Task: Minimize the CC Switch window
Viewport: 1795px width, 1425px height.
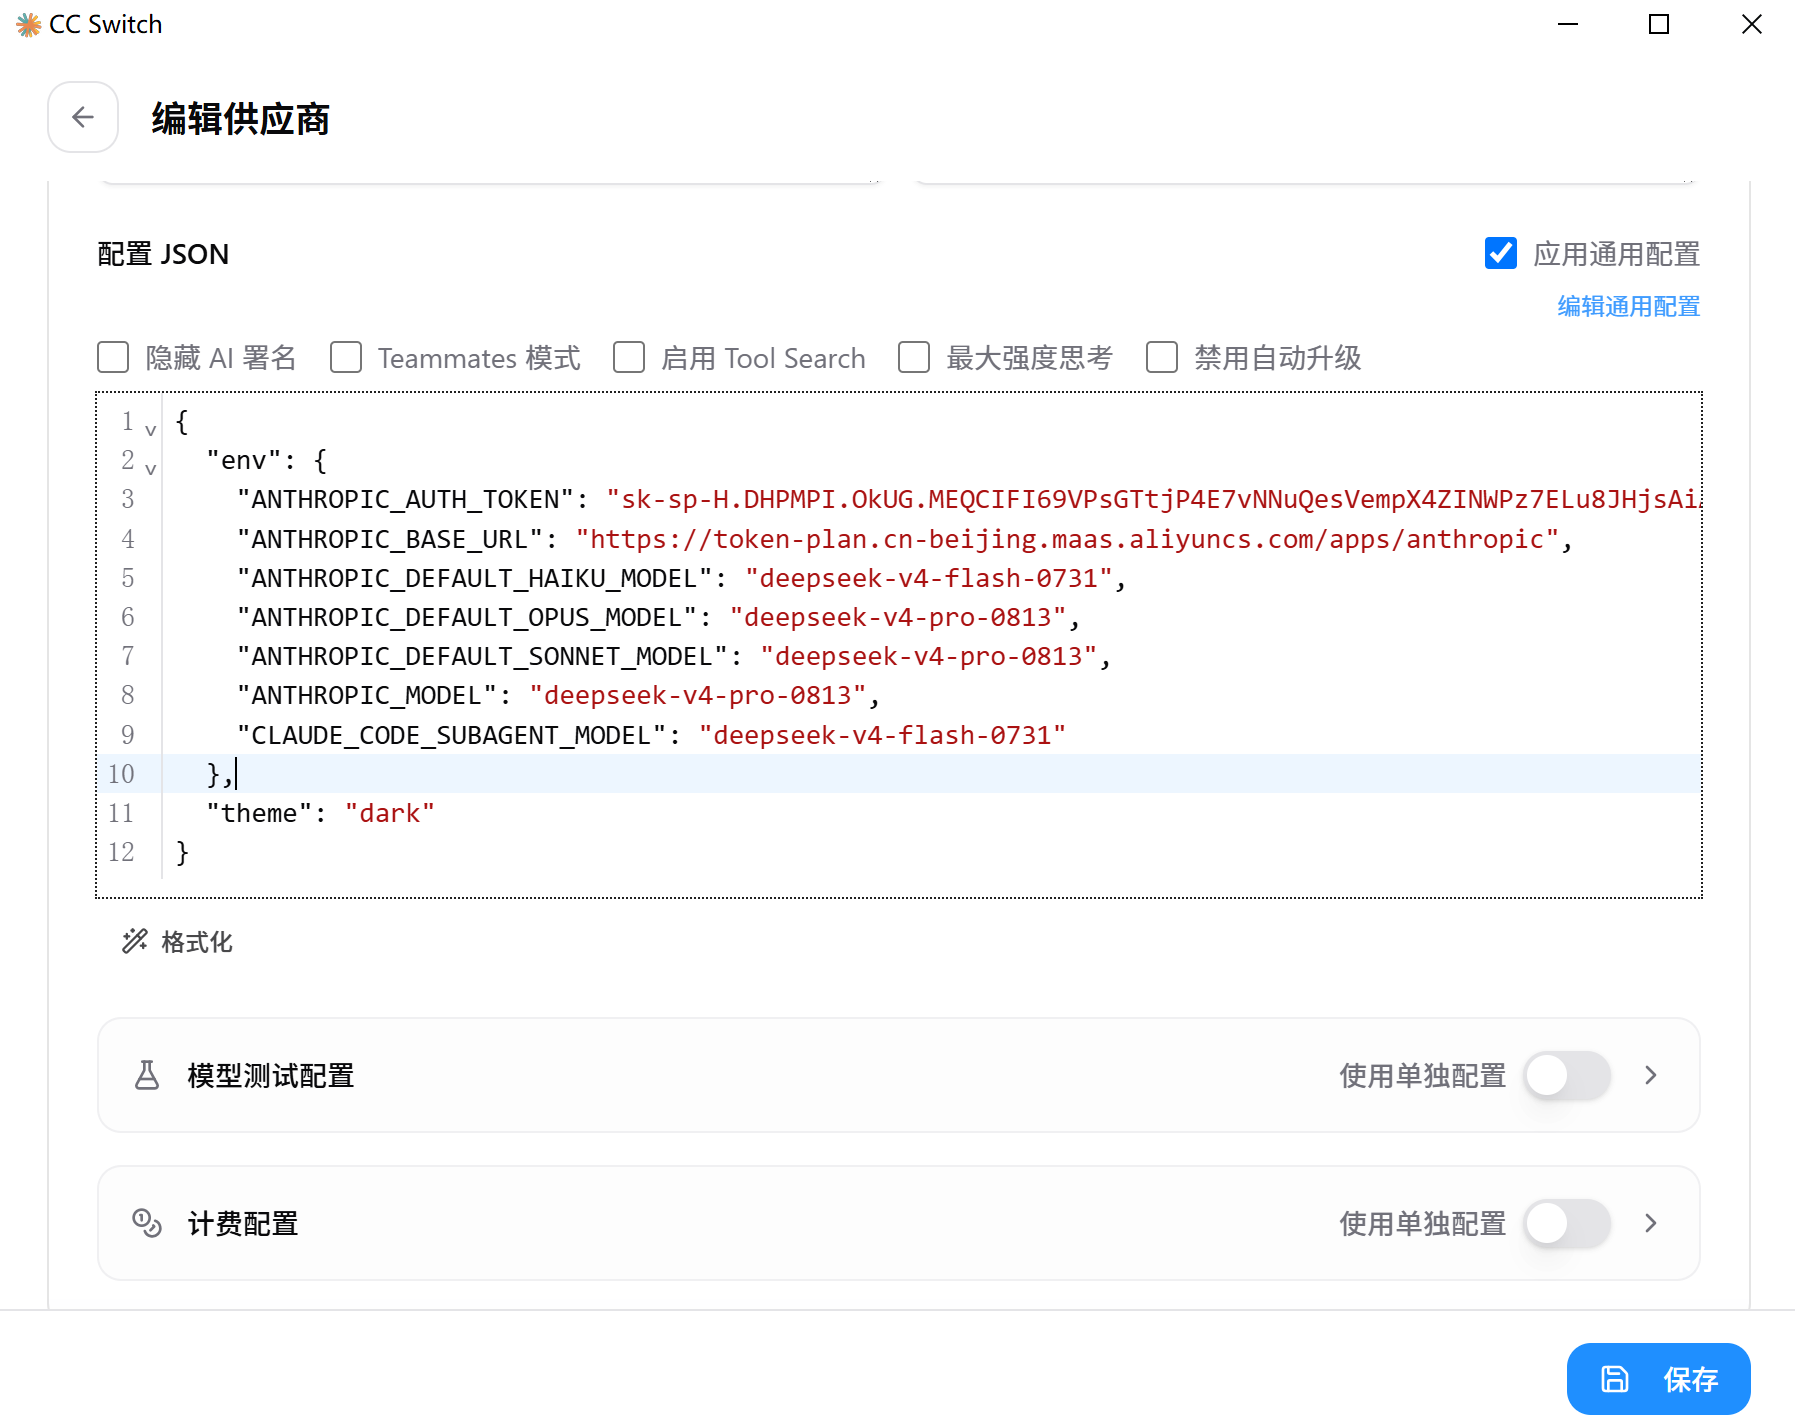Action: pyautogui.click(x=1568, y=24)
